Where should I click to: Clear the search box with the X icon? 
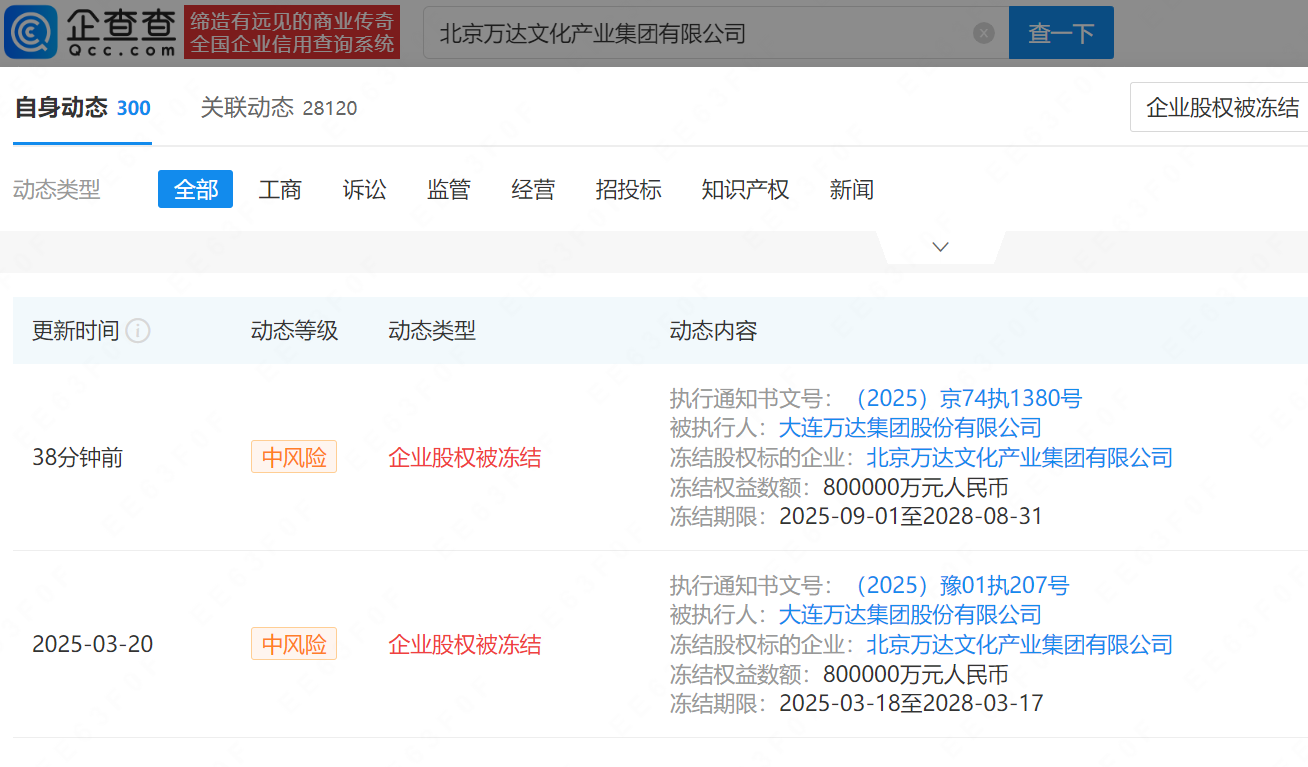[984, 33]
